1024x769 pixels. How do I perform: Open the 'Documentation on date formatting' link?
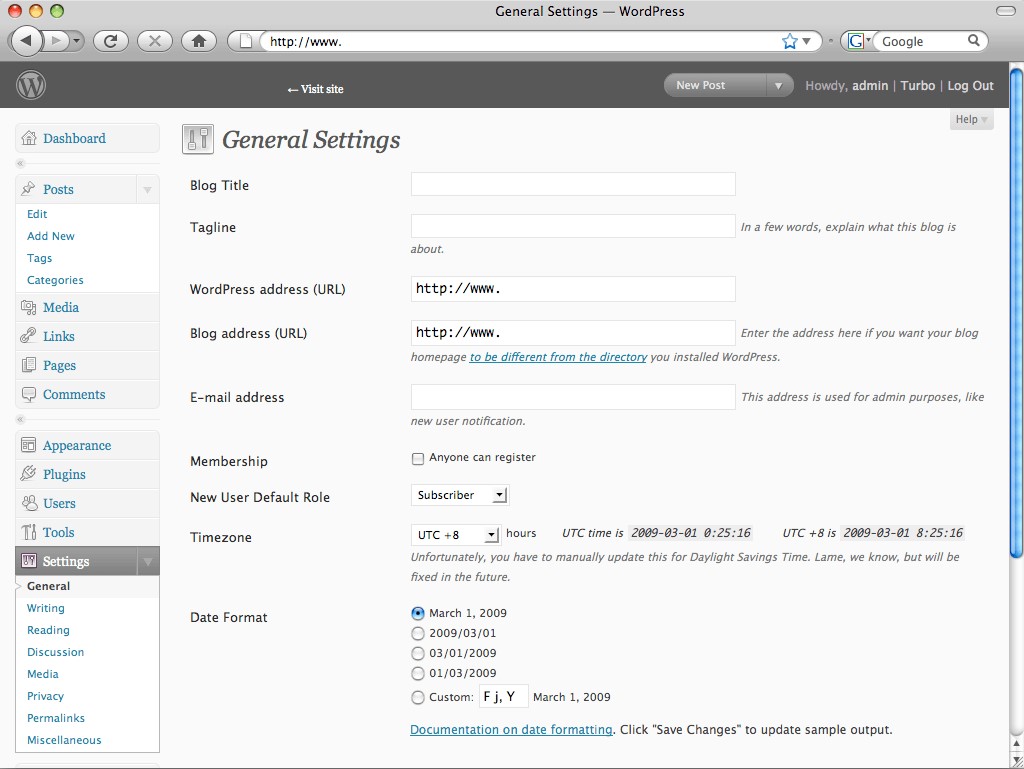511,730
